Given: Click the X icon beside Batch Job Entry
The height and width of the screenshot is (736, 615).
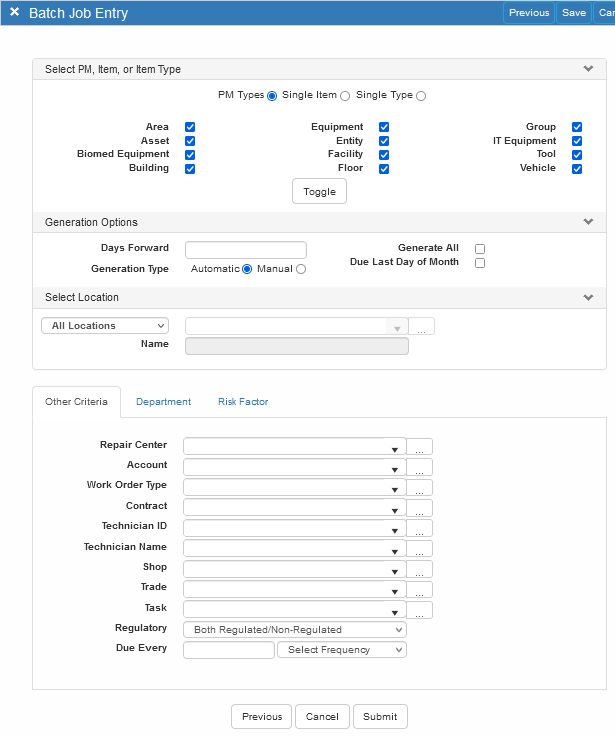Looking at the screenshot, I should [14, 13].
